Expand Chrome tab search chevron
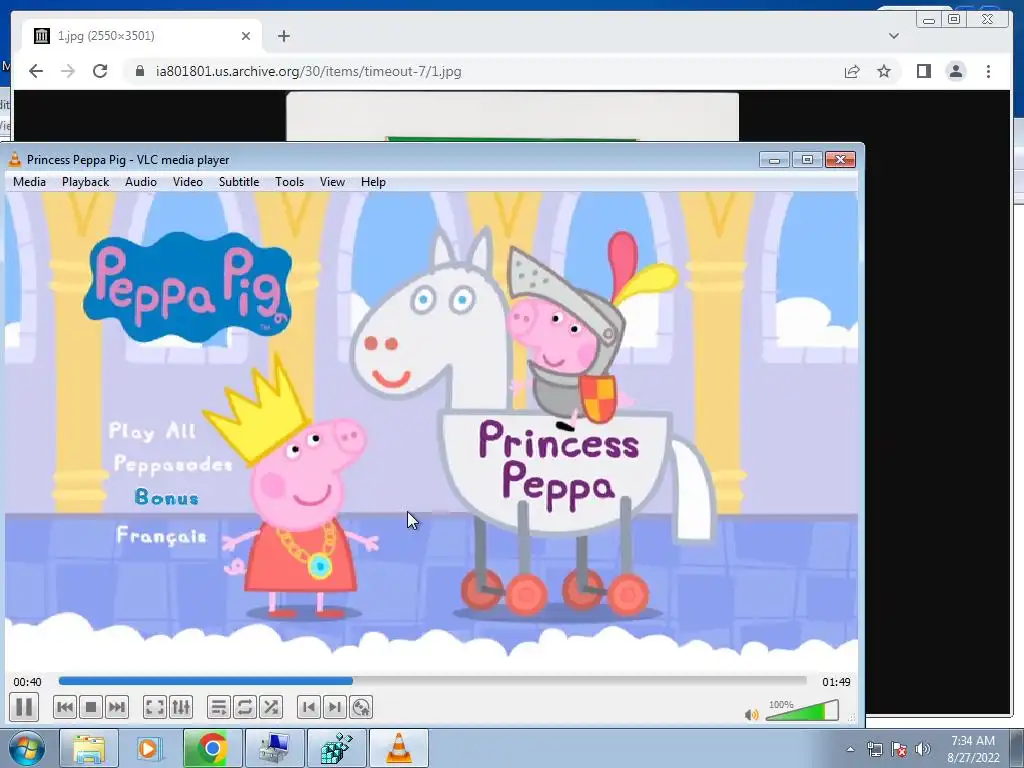The image size is (1024, 768). point(893,36)
